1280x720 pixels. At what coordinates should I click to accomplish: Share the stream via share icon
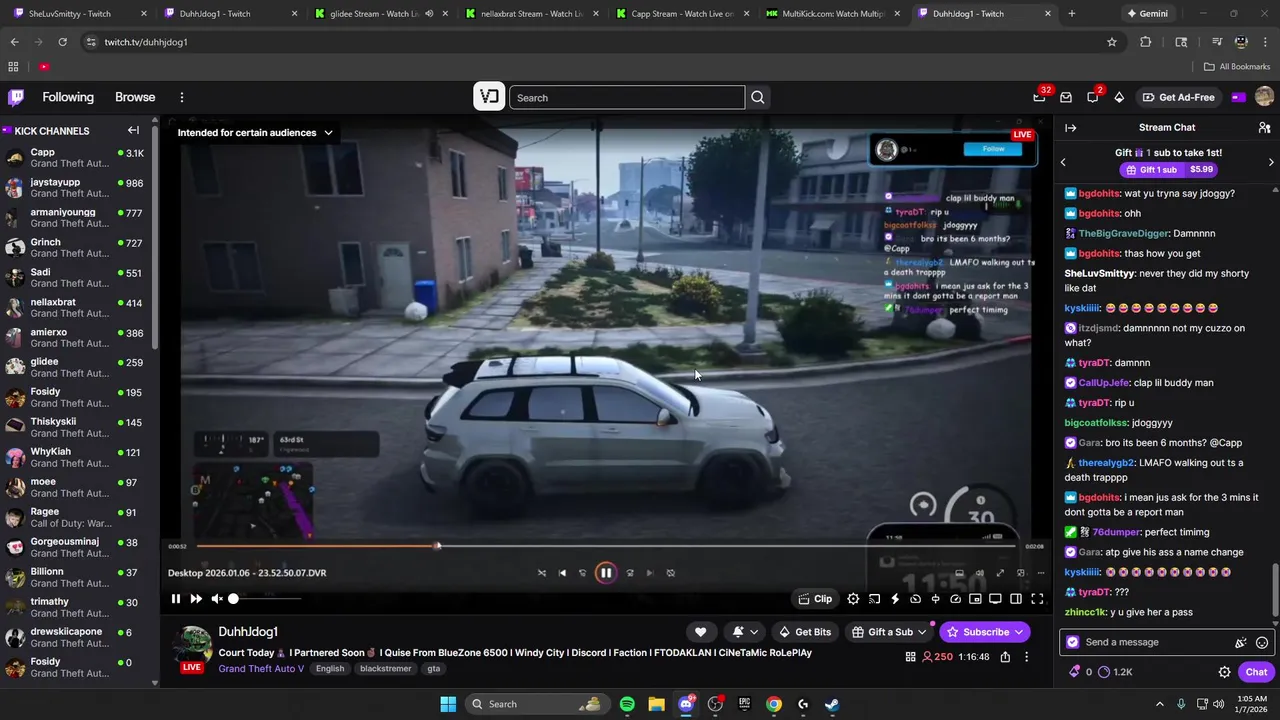pyautogui.click(x=1005, y=657)
